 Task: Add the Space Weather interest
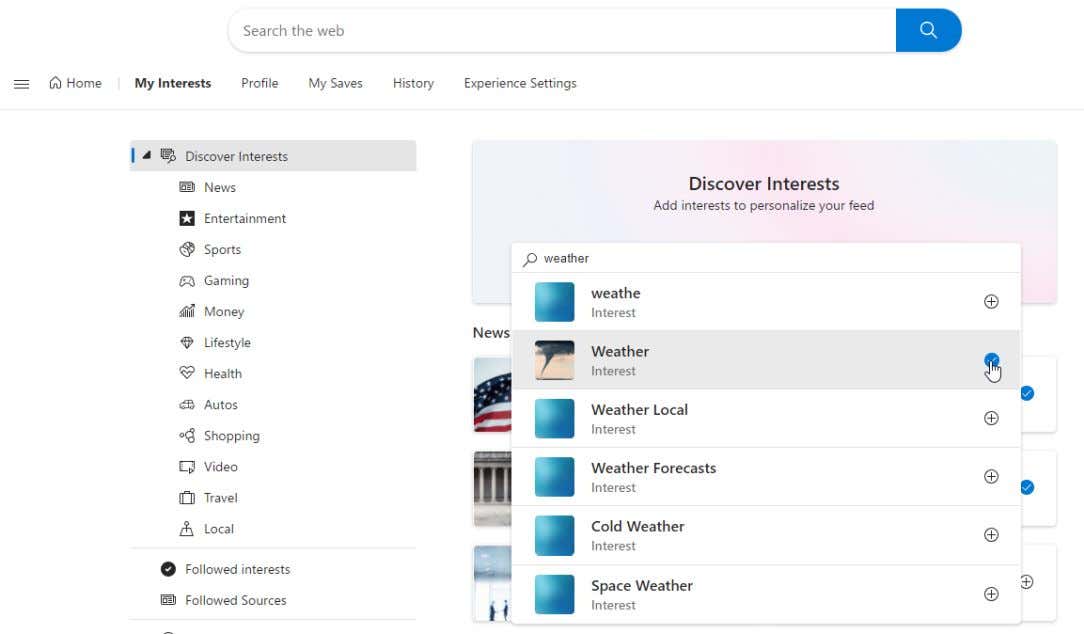click(x=991, y=594)
